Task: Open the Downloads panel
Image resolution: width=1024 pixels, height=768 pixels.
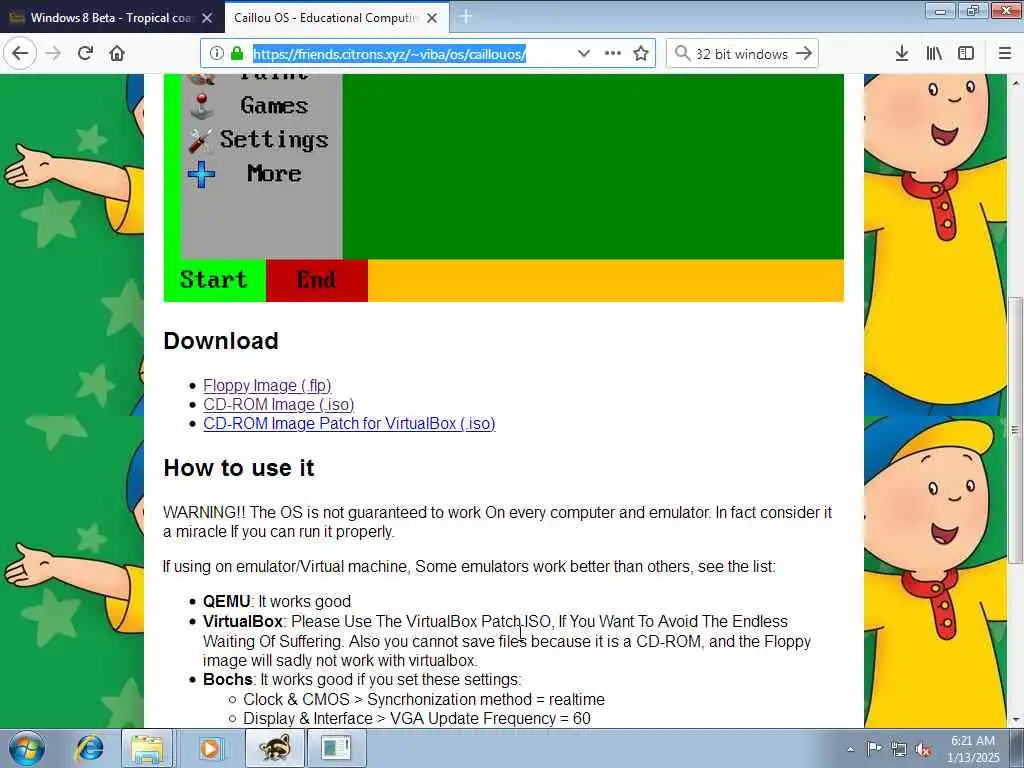Action: coord(902,53)
